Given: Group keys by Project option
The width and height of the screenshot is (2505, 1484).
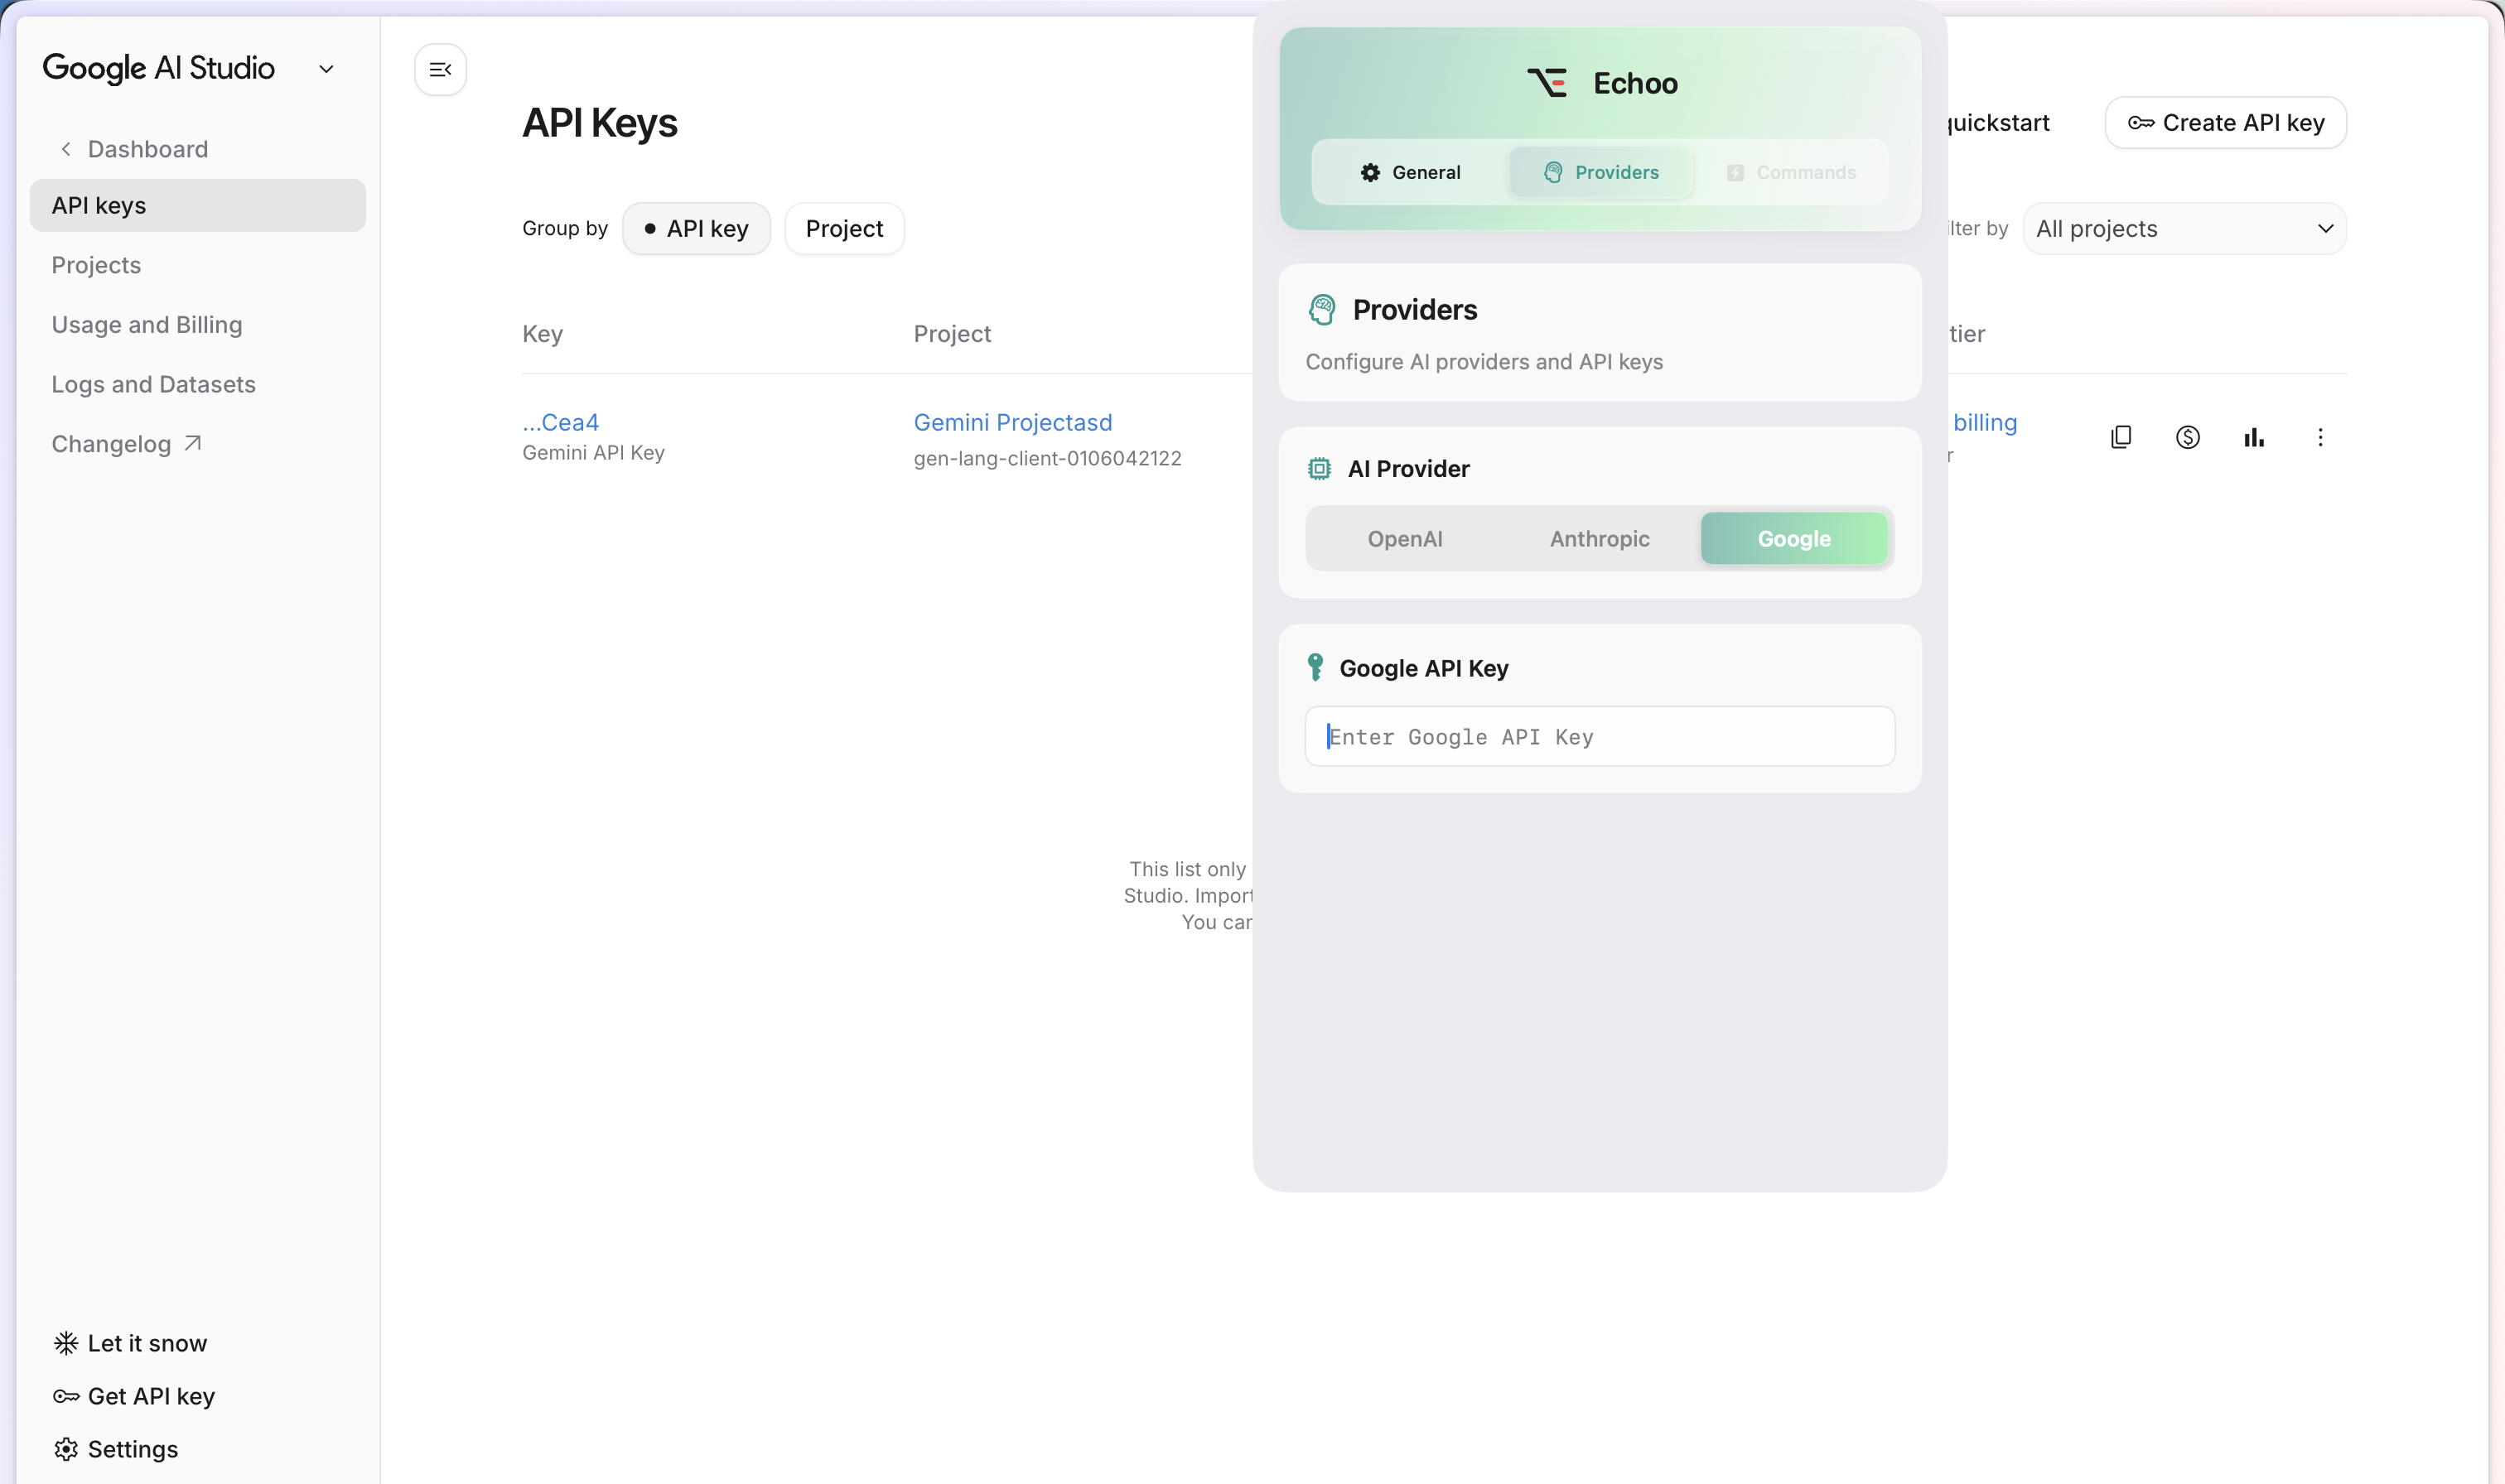Looking at the screenshot, I should pos(844,229).
